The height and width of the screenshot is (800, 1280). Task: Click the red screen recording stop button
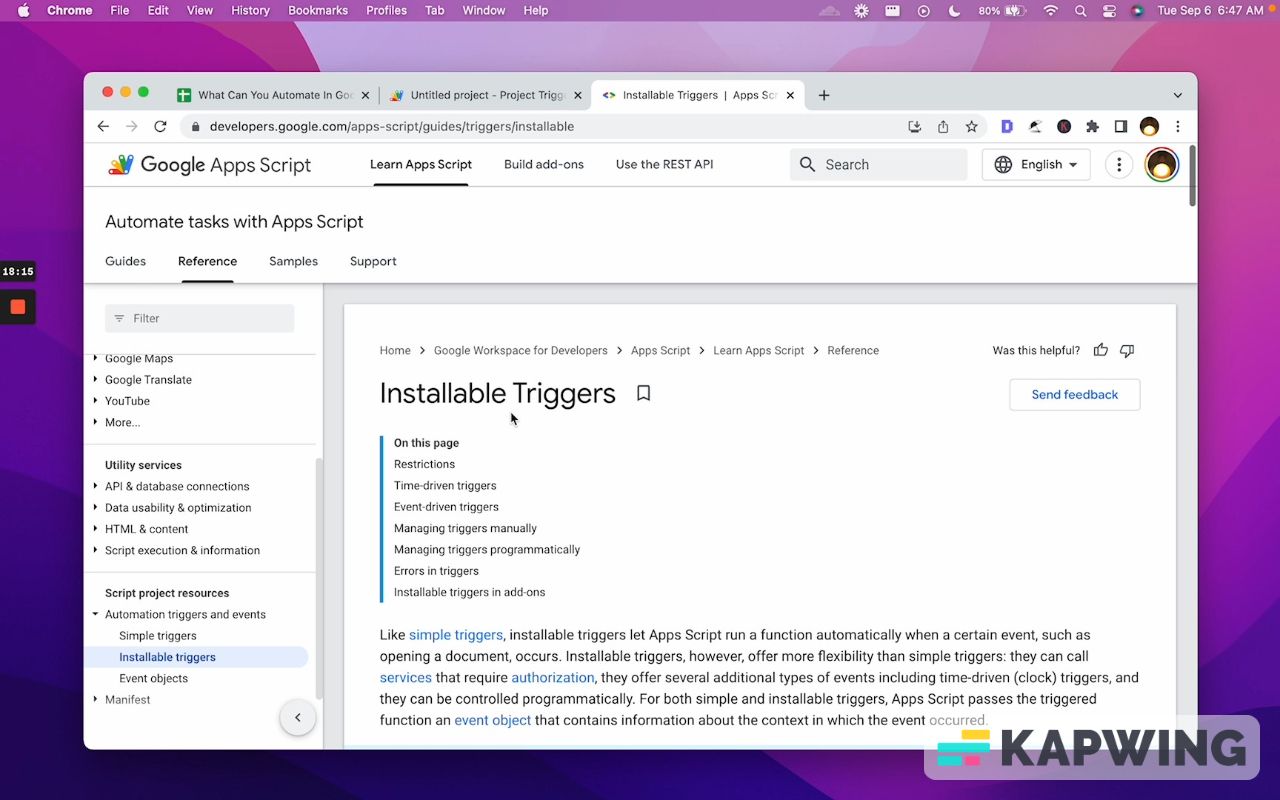click(18, 307)
